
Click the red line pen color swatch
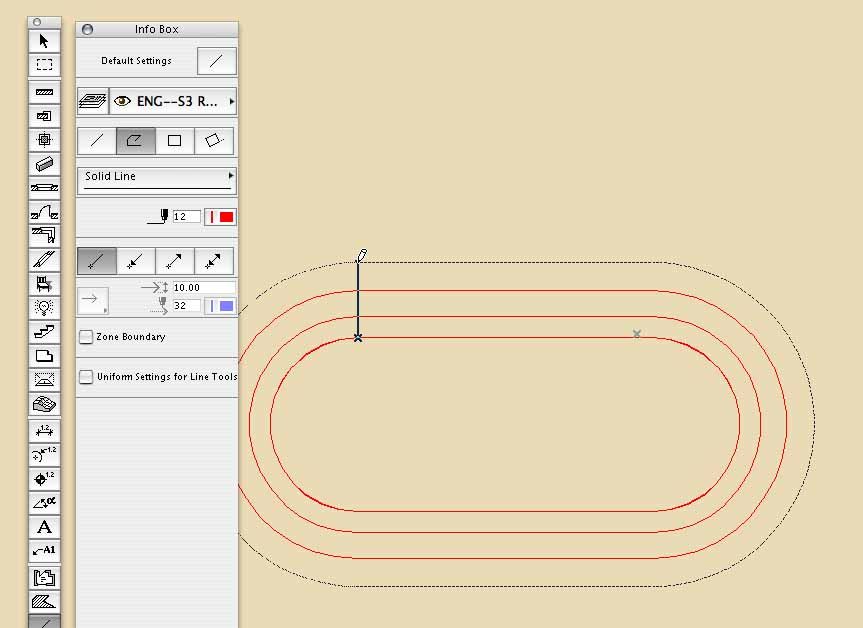pyautogui.click(x=220, y=217)
